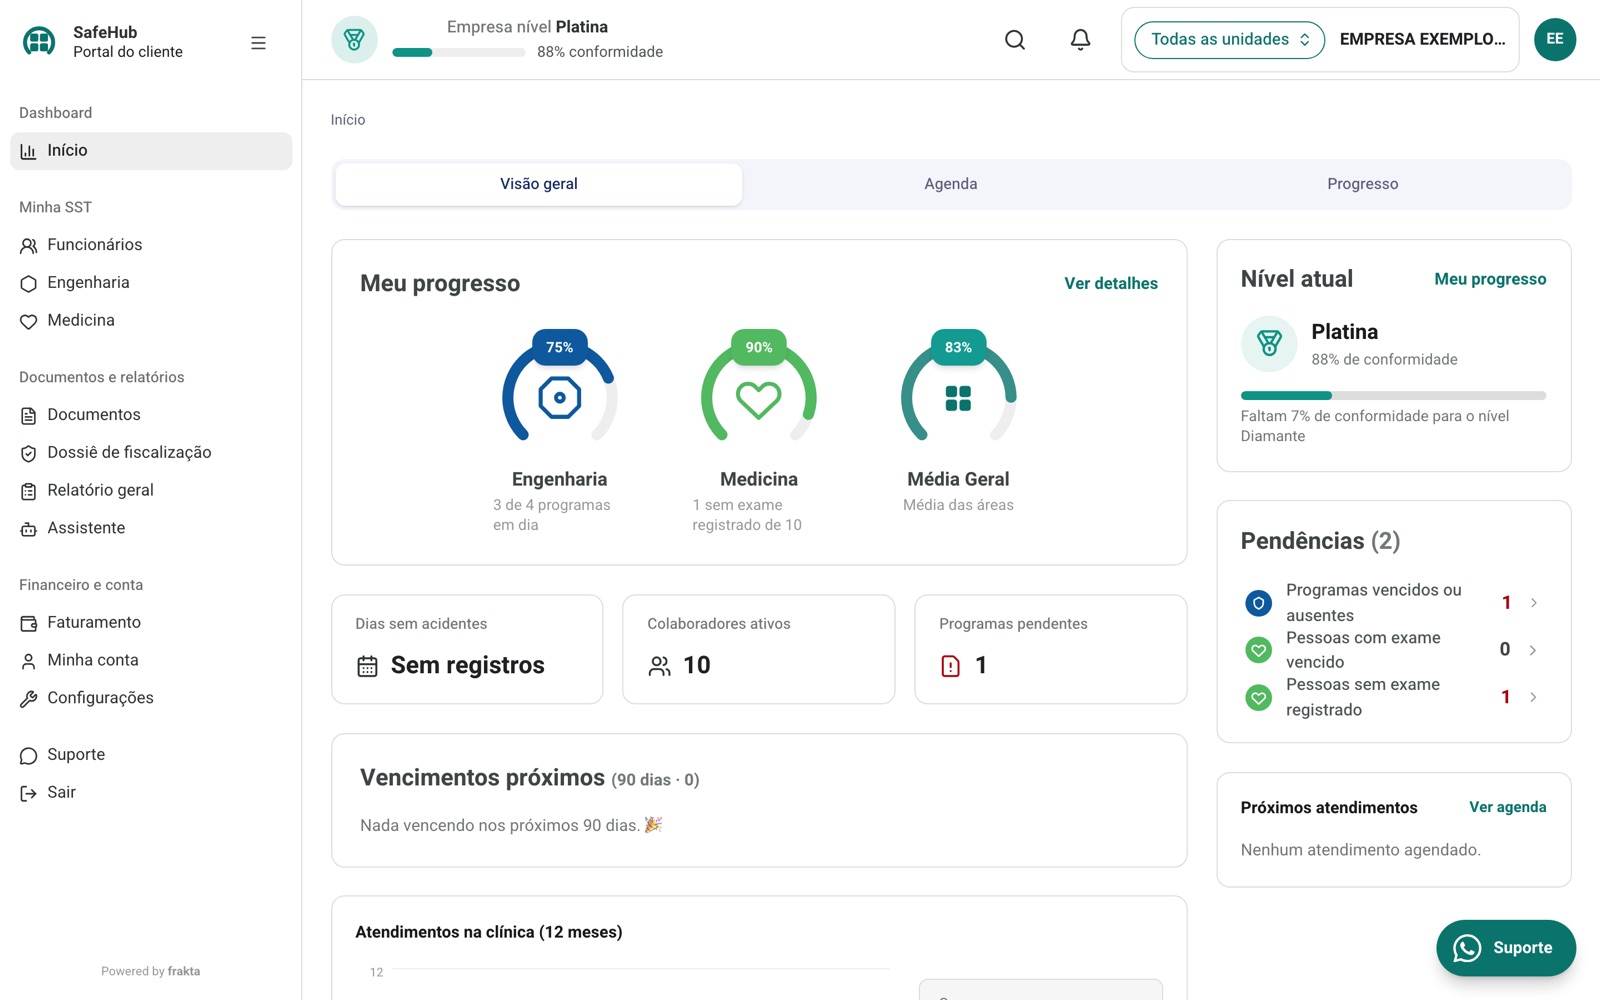The image size is (1600, 1000).
Task: Click green heart icon beside Pessoas sem exame registrado
Action: coord(1258,697)
